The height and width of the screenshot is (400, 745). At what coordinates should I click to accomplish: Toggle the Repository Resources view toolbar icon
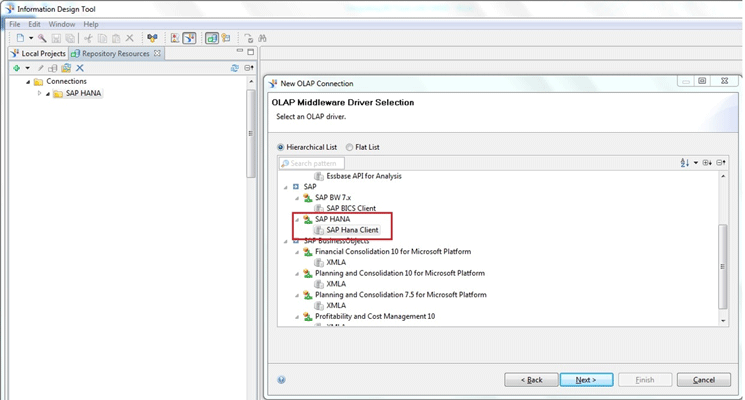[212, 38]
